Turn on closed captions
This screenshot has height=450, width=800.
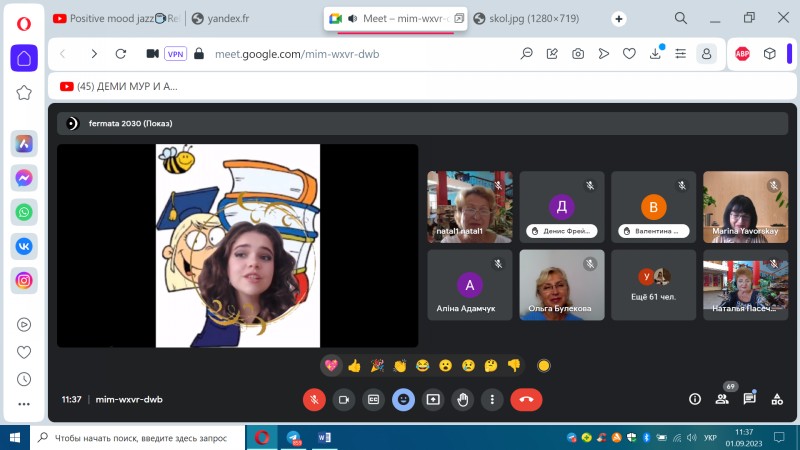[x=374, y=399]
